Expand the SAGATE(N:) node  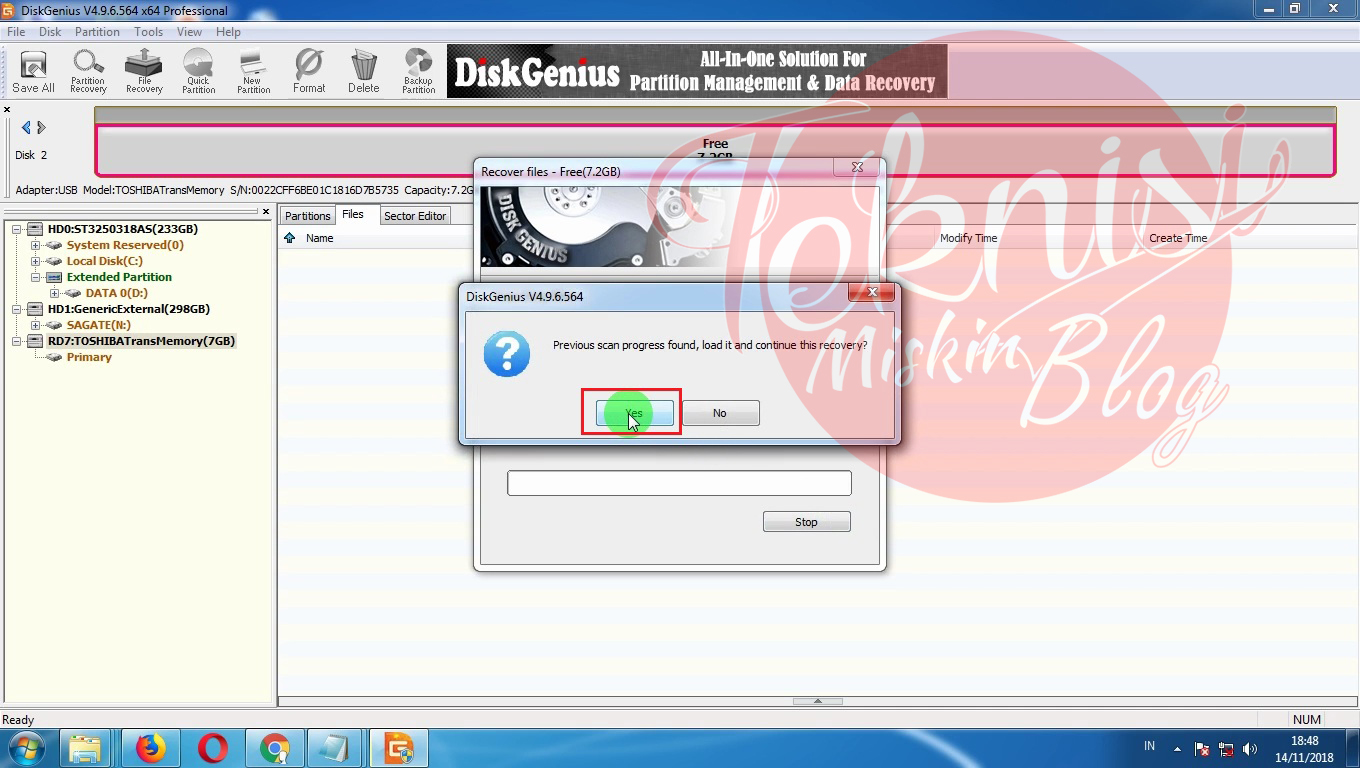click(35, 325)
